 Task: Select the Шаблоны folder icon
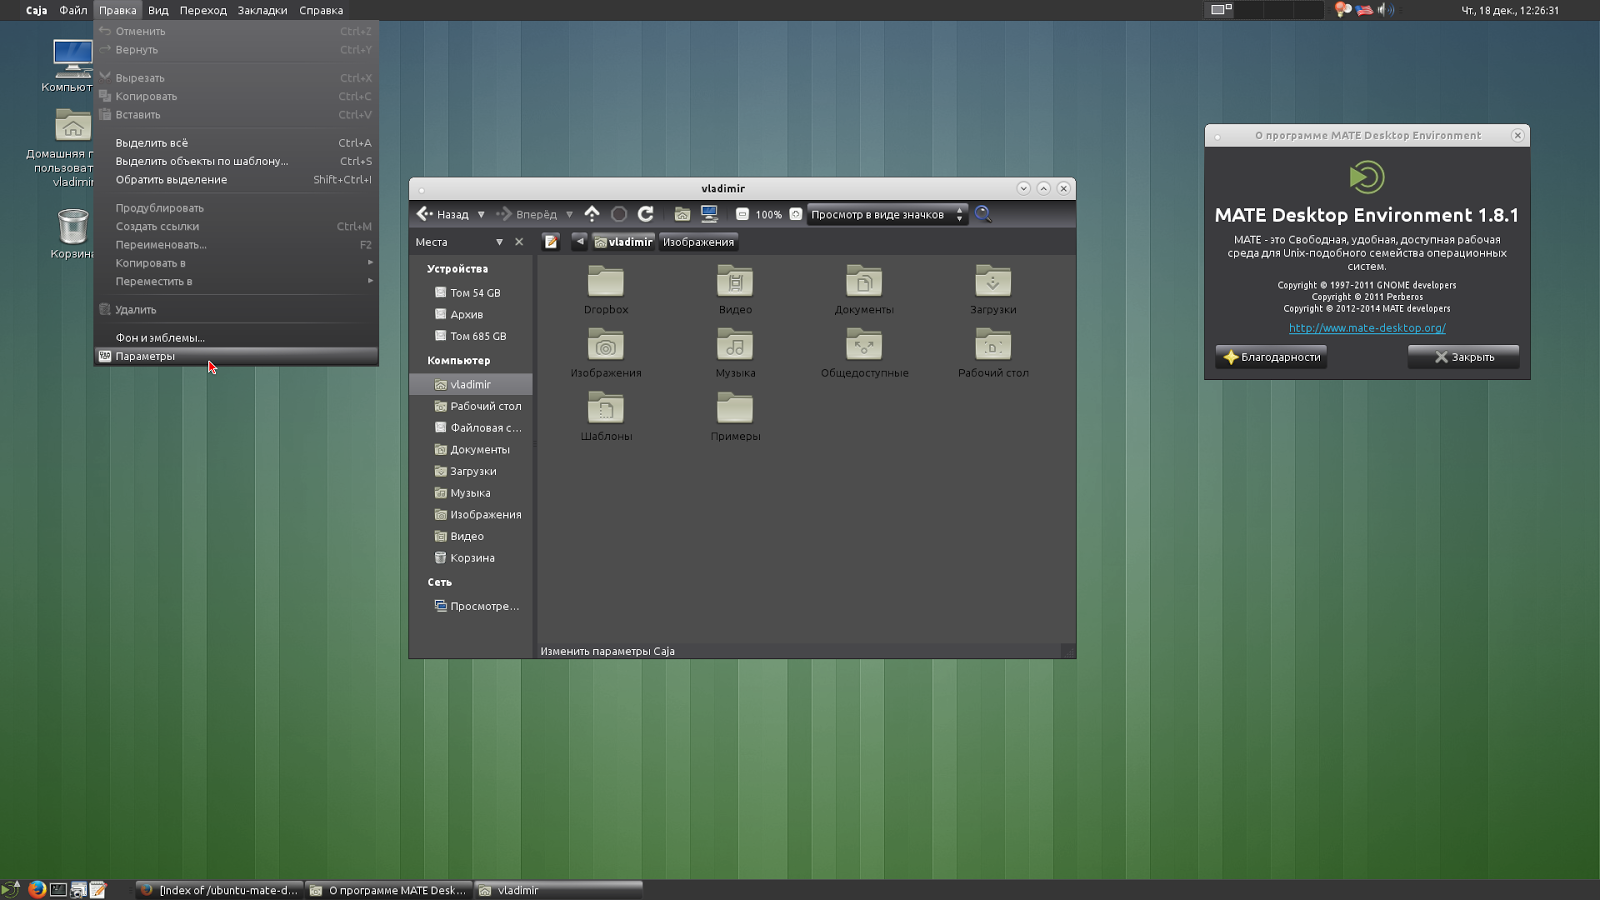pos(606,408)
